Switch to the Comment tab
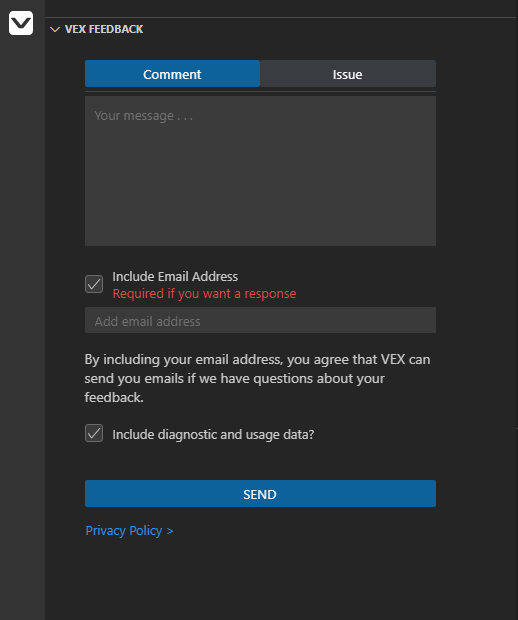This screenshot has width=518, height=620. point(172,74)
